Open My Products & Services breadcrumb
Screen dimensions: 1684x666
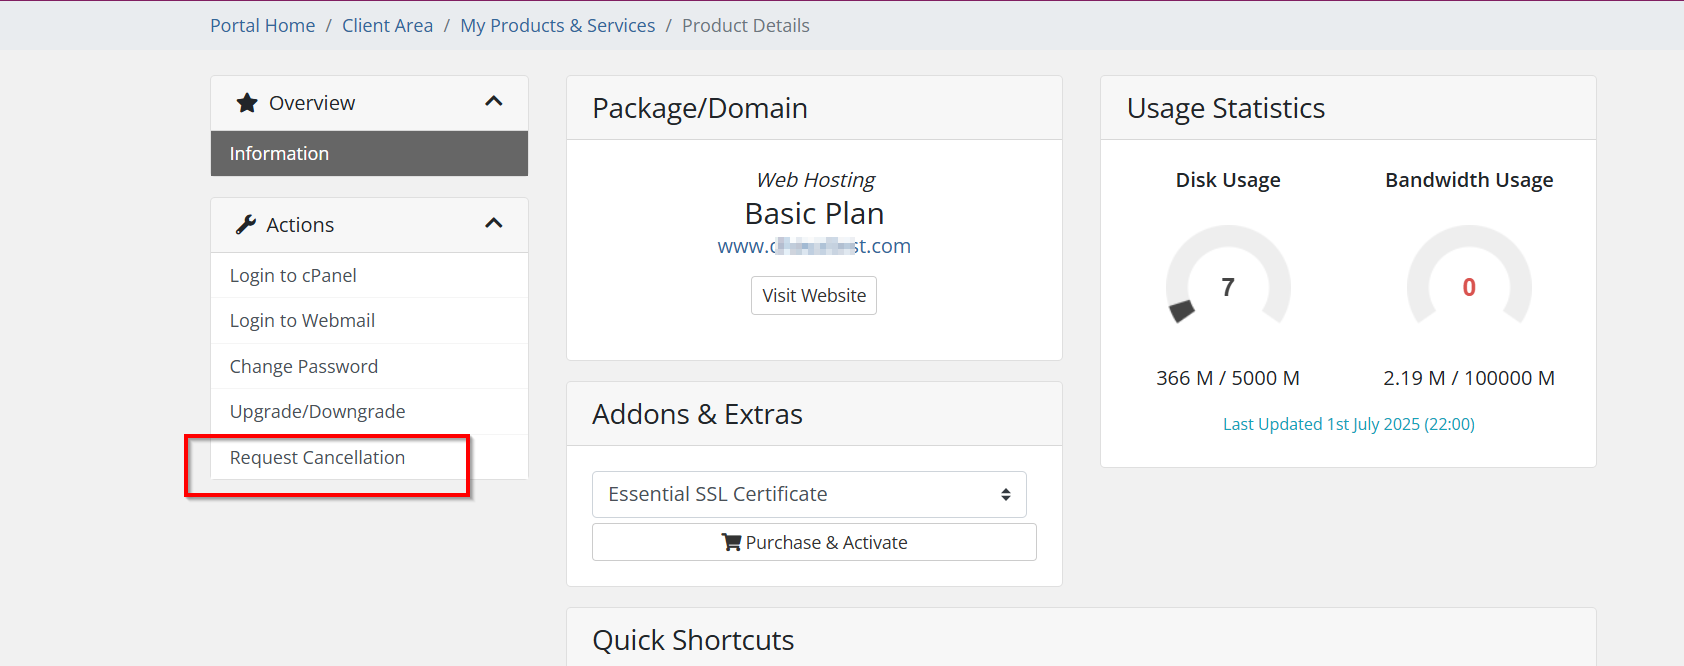(557, 26)
